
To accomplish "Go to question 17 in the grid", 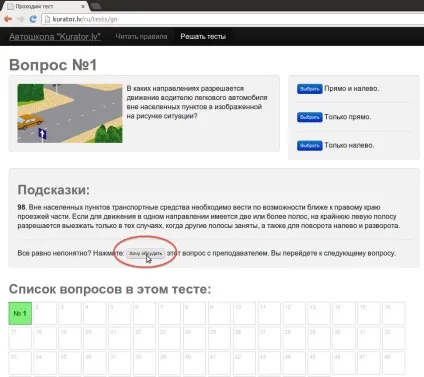I will (20, 338).
